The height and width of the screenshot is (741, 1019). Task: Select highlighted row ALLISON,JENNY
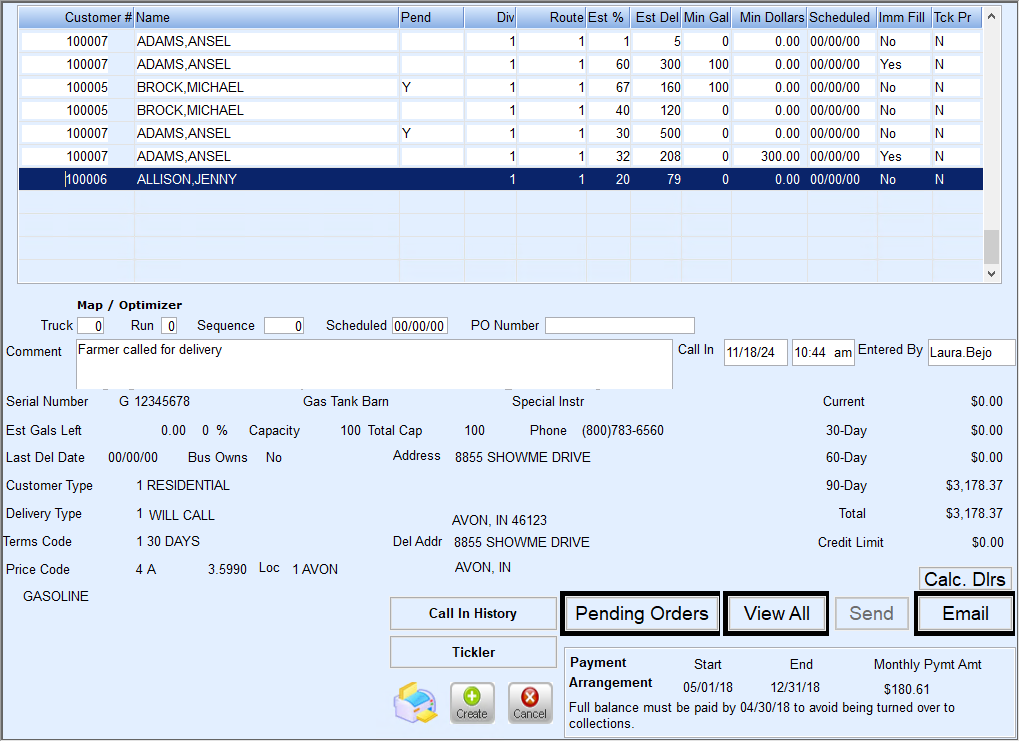(x=500, y=179)
